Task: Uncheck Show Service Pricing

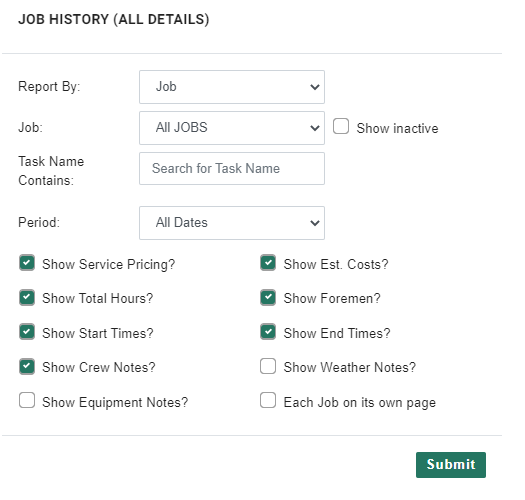Action: (27, 263)
